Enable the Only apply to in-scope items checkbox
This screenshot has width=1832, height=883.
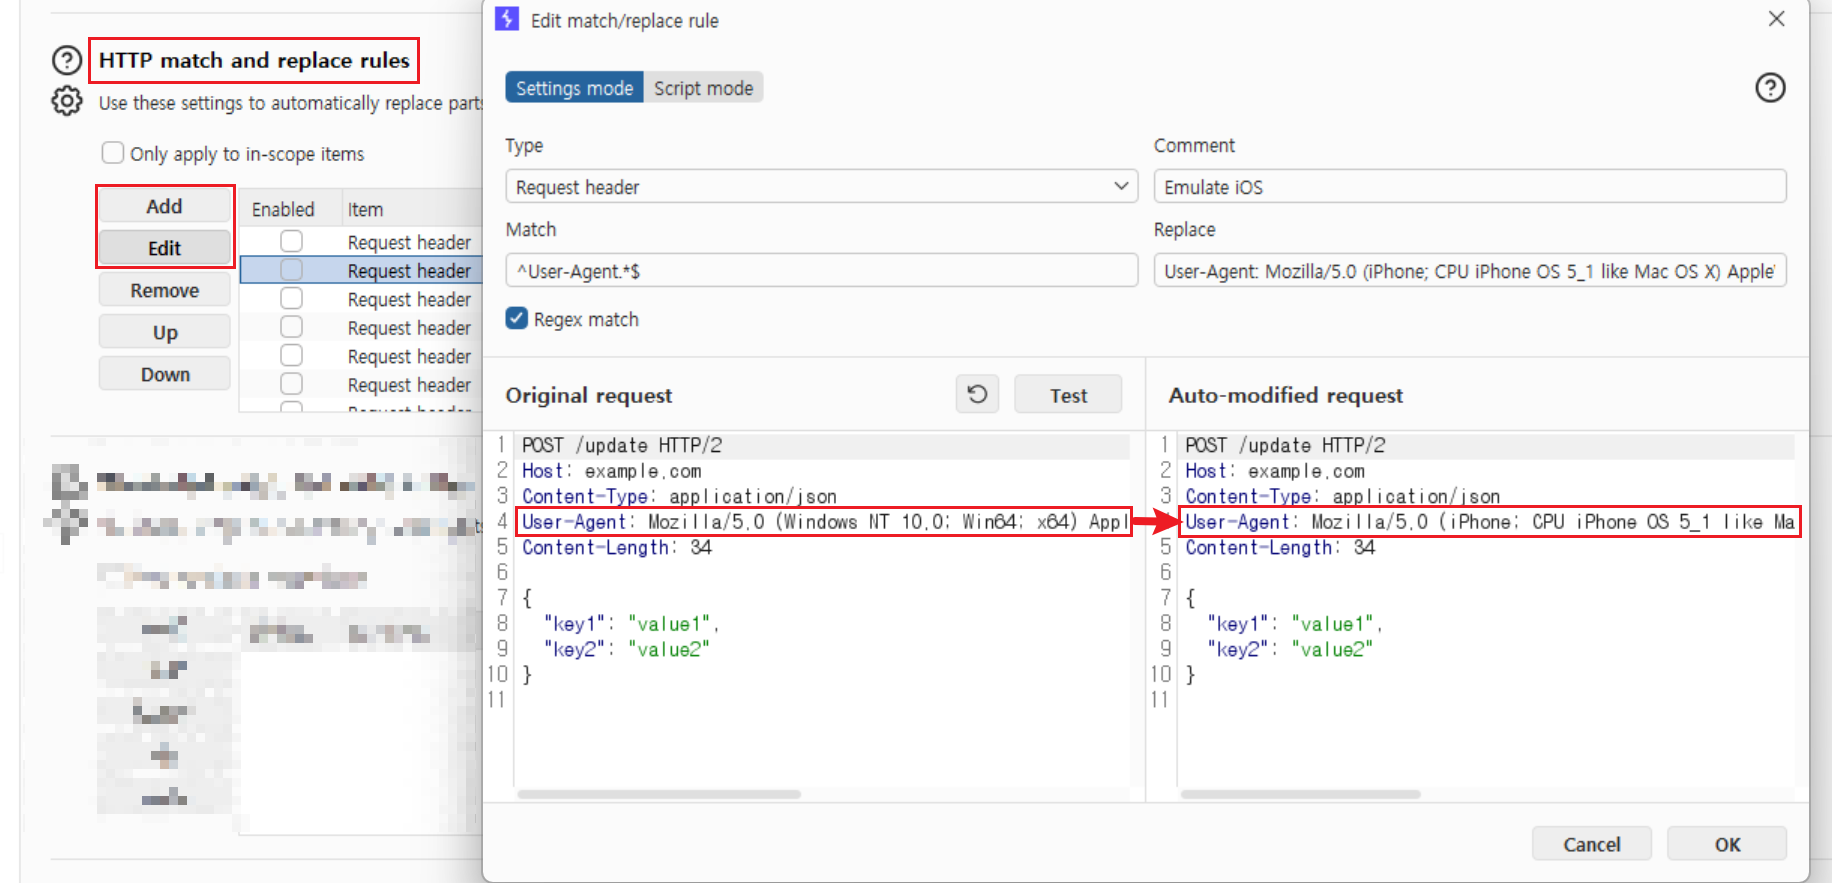coord(113,153)
